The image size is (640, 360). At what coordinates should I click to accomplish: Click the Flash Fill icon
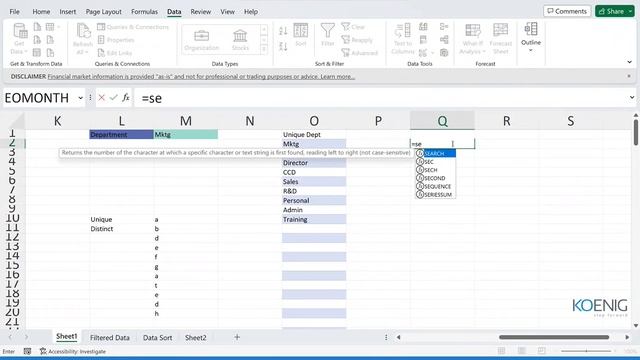click(x=423, y=27)
